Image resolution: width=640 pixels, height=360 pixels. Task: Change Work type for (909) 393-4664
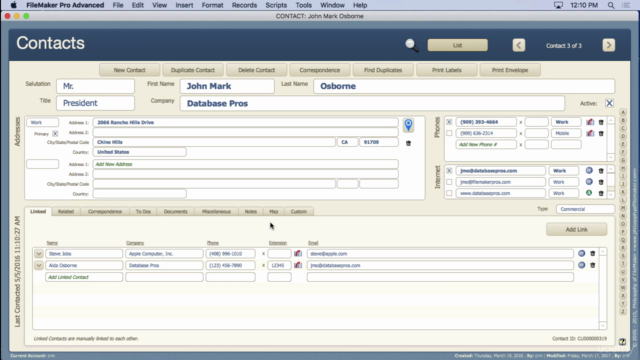point(566,122)
